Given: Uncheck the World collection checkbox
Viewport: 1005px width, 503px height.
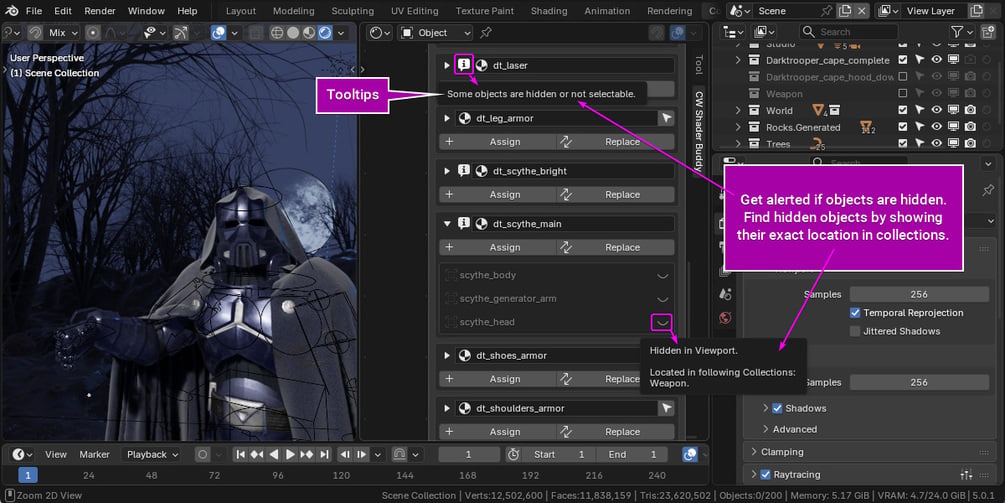Looking at the screenshot, I should [903, 110].
